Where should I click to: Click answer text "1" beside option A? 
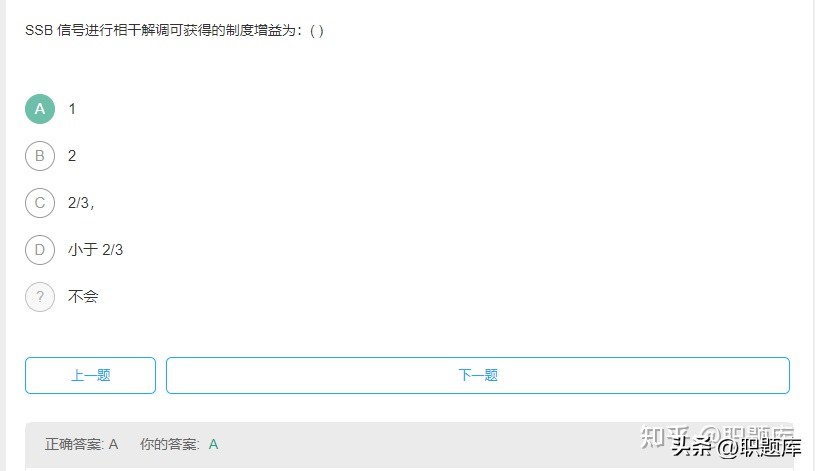click(x=72, y=109)
